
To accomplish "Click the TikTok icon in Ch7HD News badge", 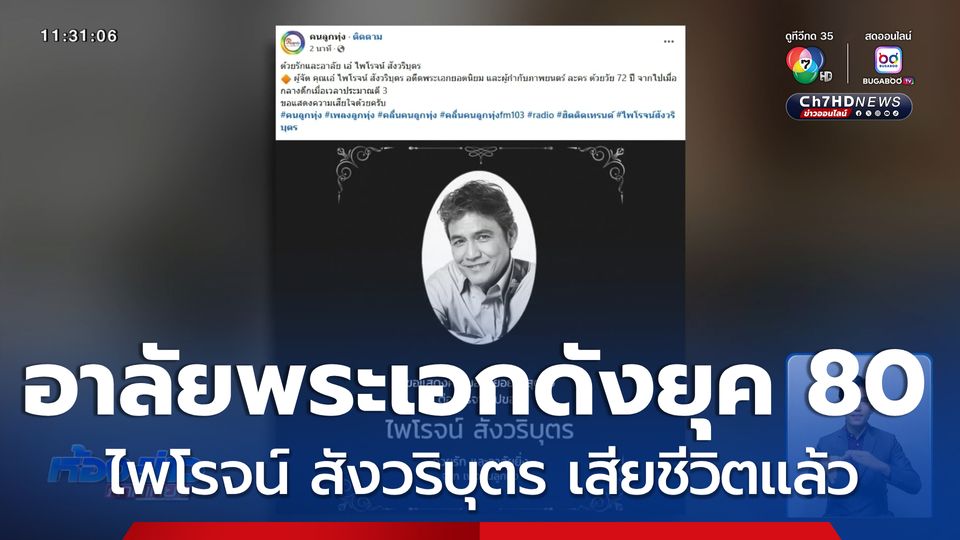I will pos(896,113).
